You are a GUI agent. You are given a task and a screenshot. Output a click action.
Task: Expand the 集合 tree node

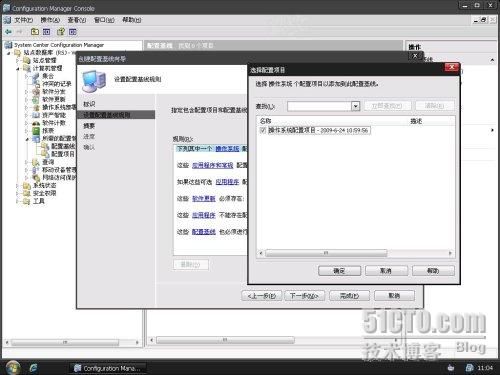(27, 76)
